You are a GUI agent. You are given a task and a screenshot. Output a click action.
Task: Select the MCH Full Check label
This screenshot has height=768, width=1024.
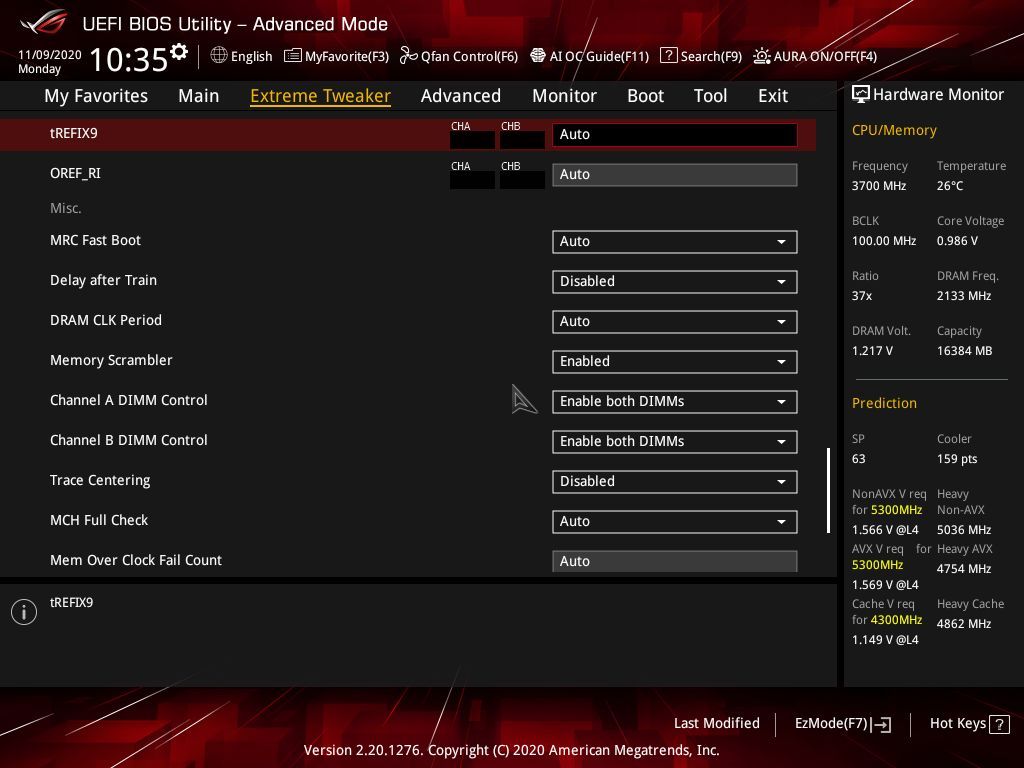point(99,520)
